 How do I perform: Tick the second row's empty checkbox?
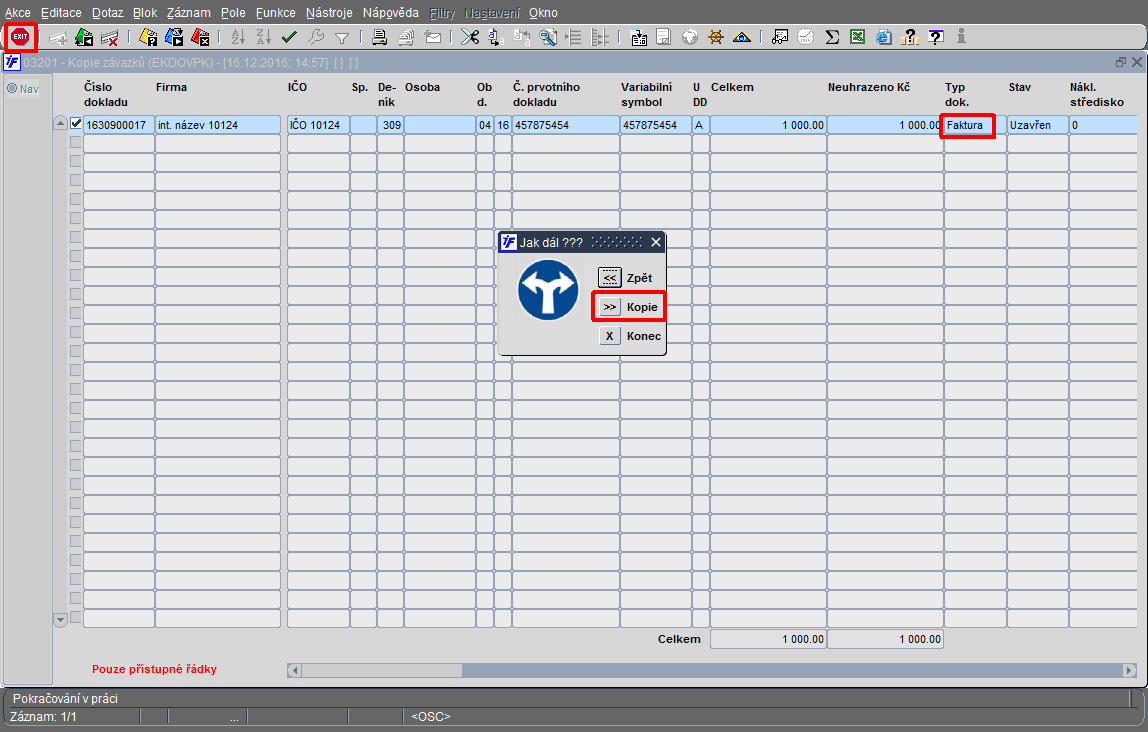point(76,142)
